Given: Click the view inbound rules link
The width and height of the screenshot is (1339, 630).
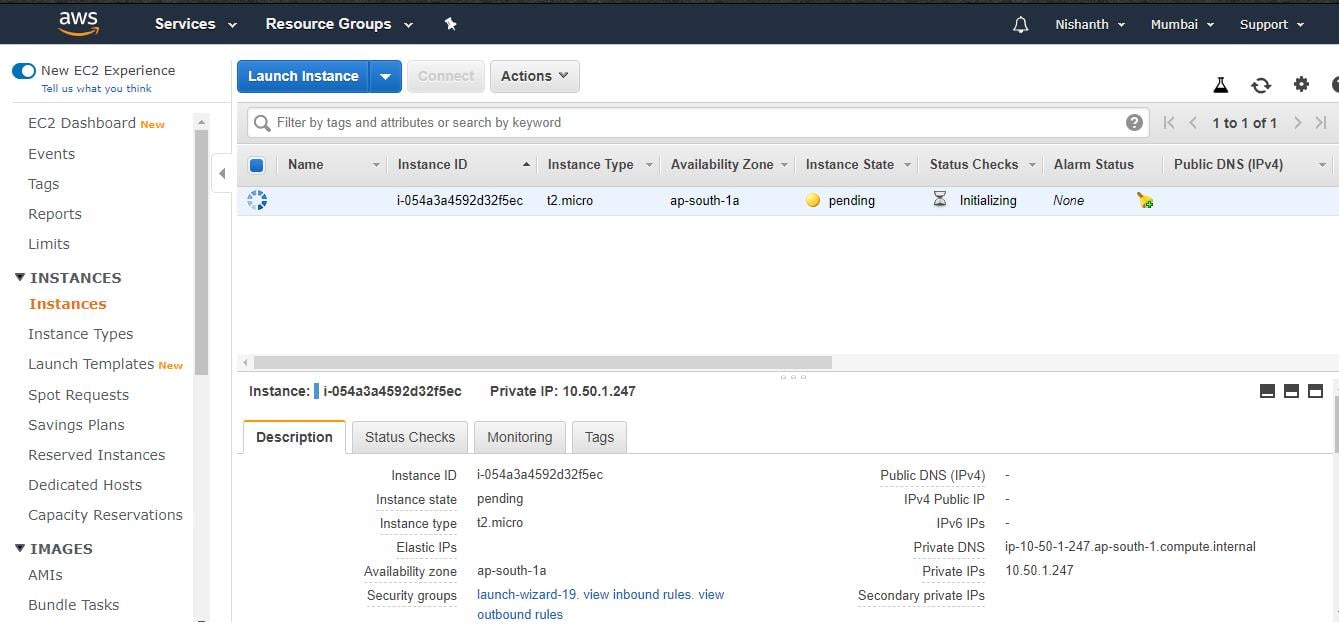Looking at the screenshot, I should (638, 594).
